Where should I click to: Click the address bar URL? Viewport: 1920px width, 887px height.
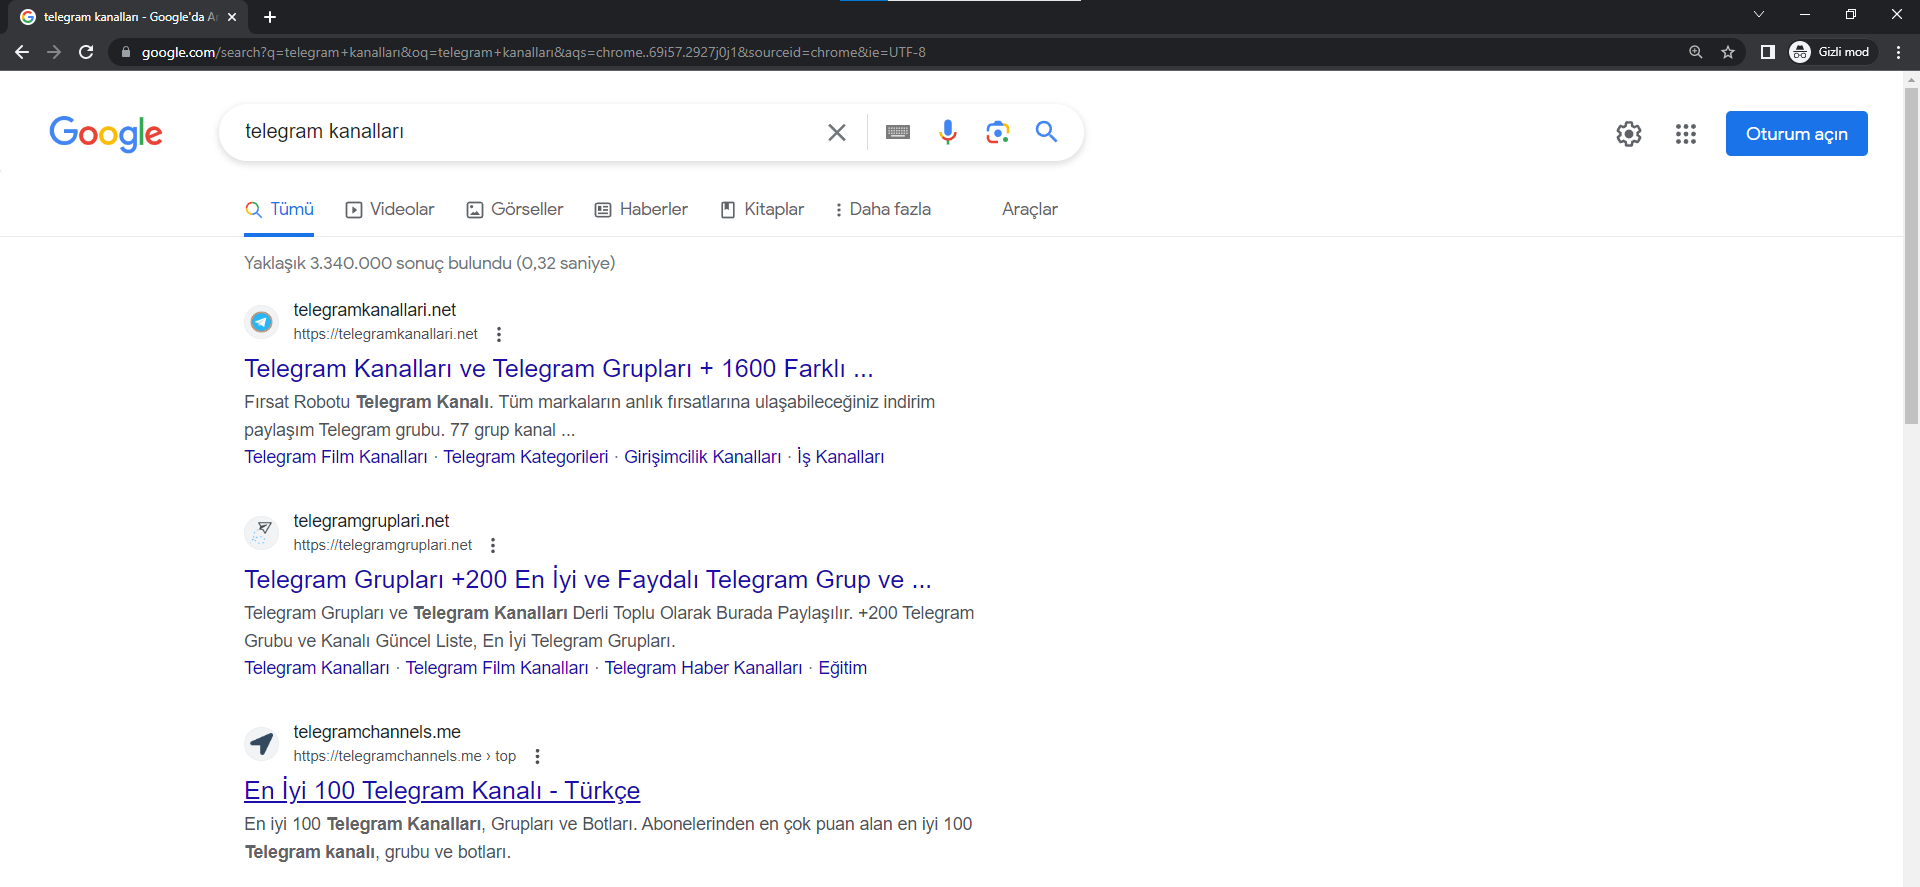click(534, 52)
